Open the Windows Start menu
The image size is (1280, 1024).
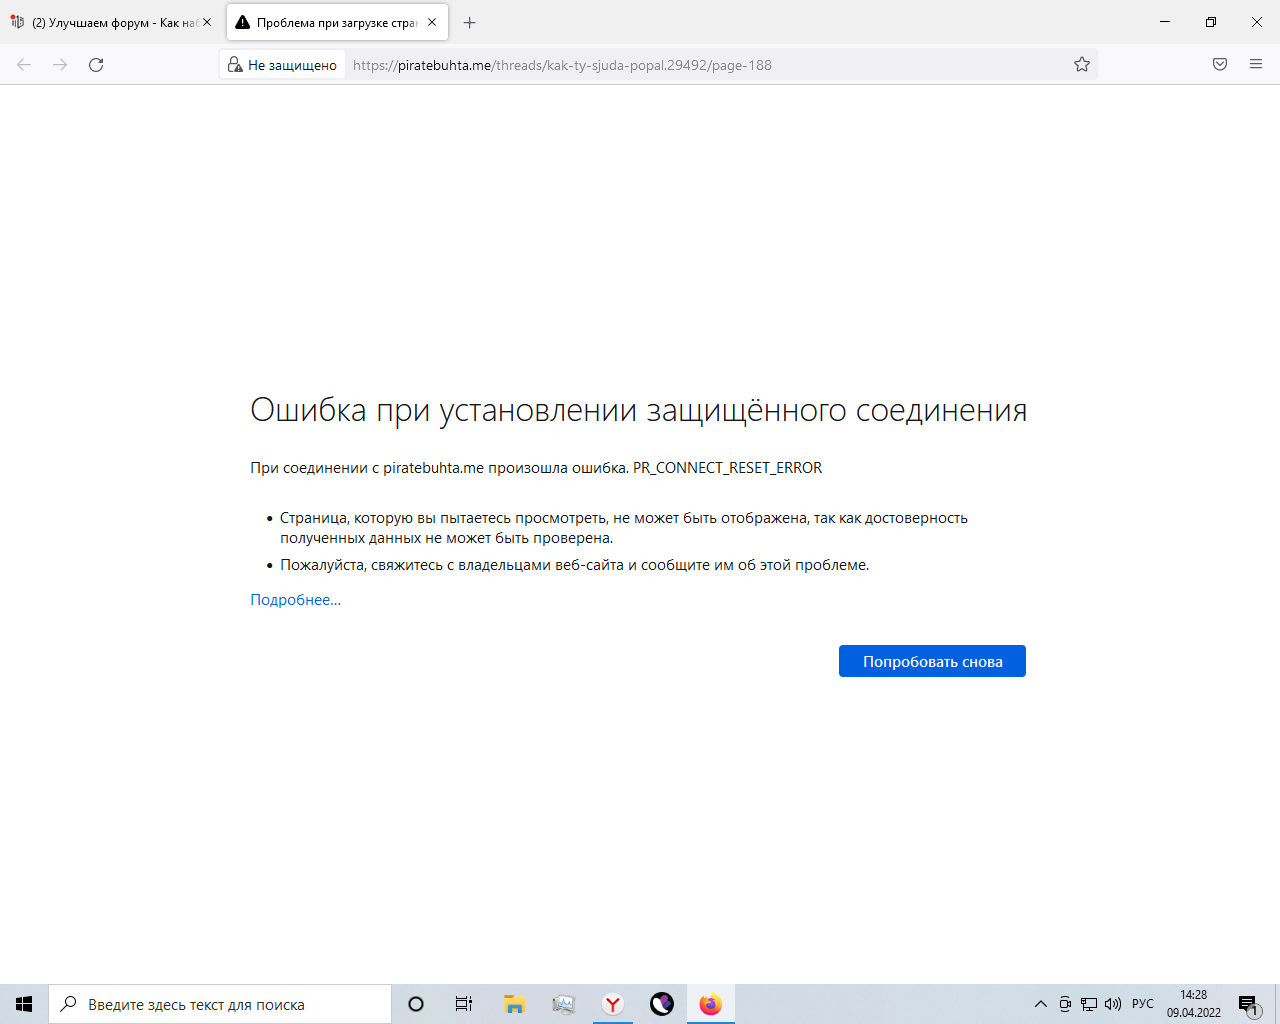(24, 1004)
